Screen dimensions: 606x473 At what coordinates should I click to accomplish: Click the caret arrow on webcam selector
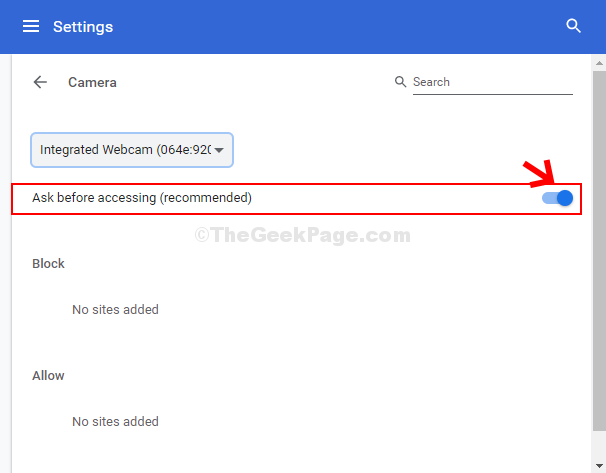pyautogui.click(x=219, y=151)
